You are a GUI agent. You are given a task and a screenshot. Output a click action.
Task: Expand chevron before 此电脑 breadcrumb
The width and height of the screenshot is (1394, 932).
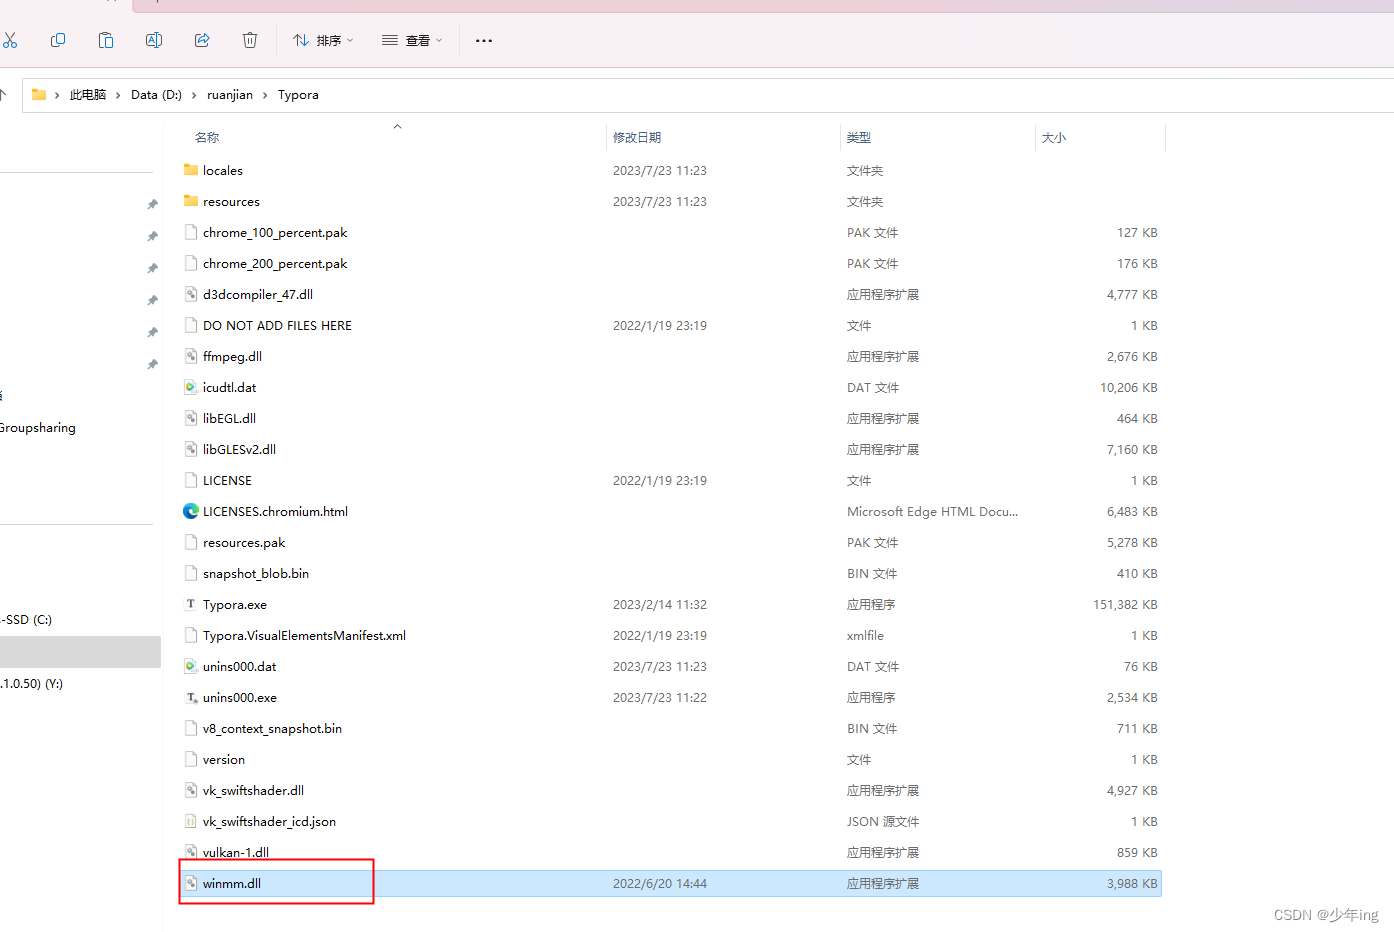pos(57,95)
